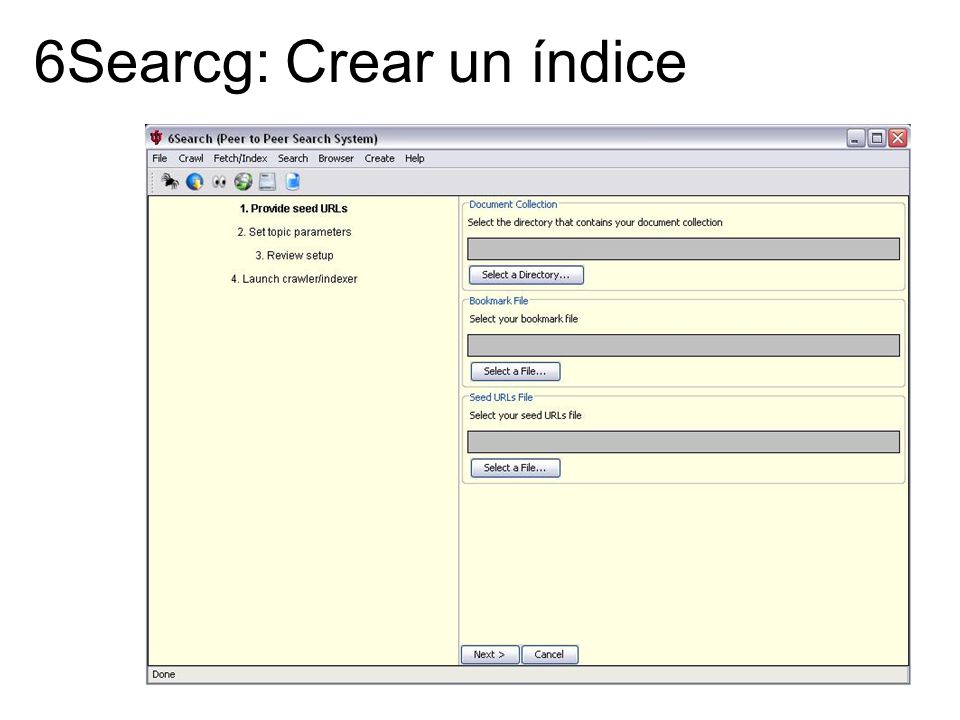Click the green globe browser icon

click(243, 181)
